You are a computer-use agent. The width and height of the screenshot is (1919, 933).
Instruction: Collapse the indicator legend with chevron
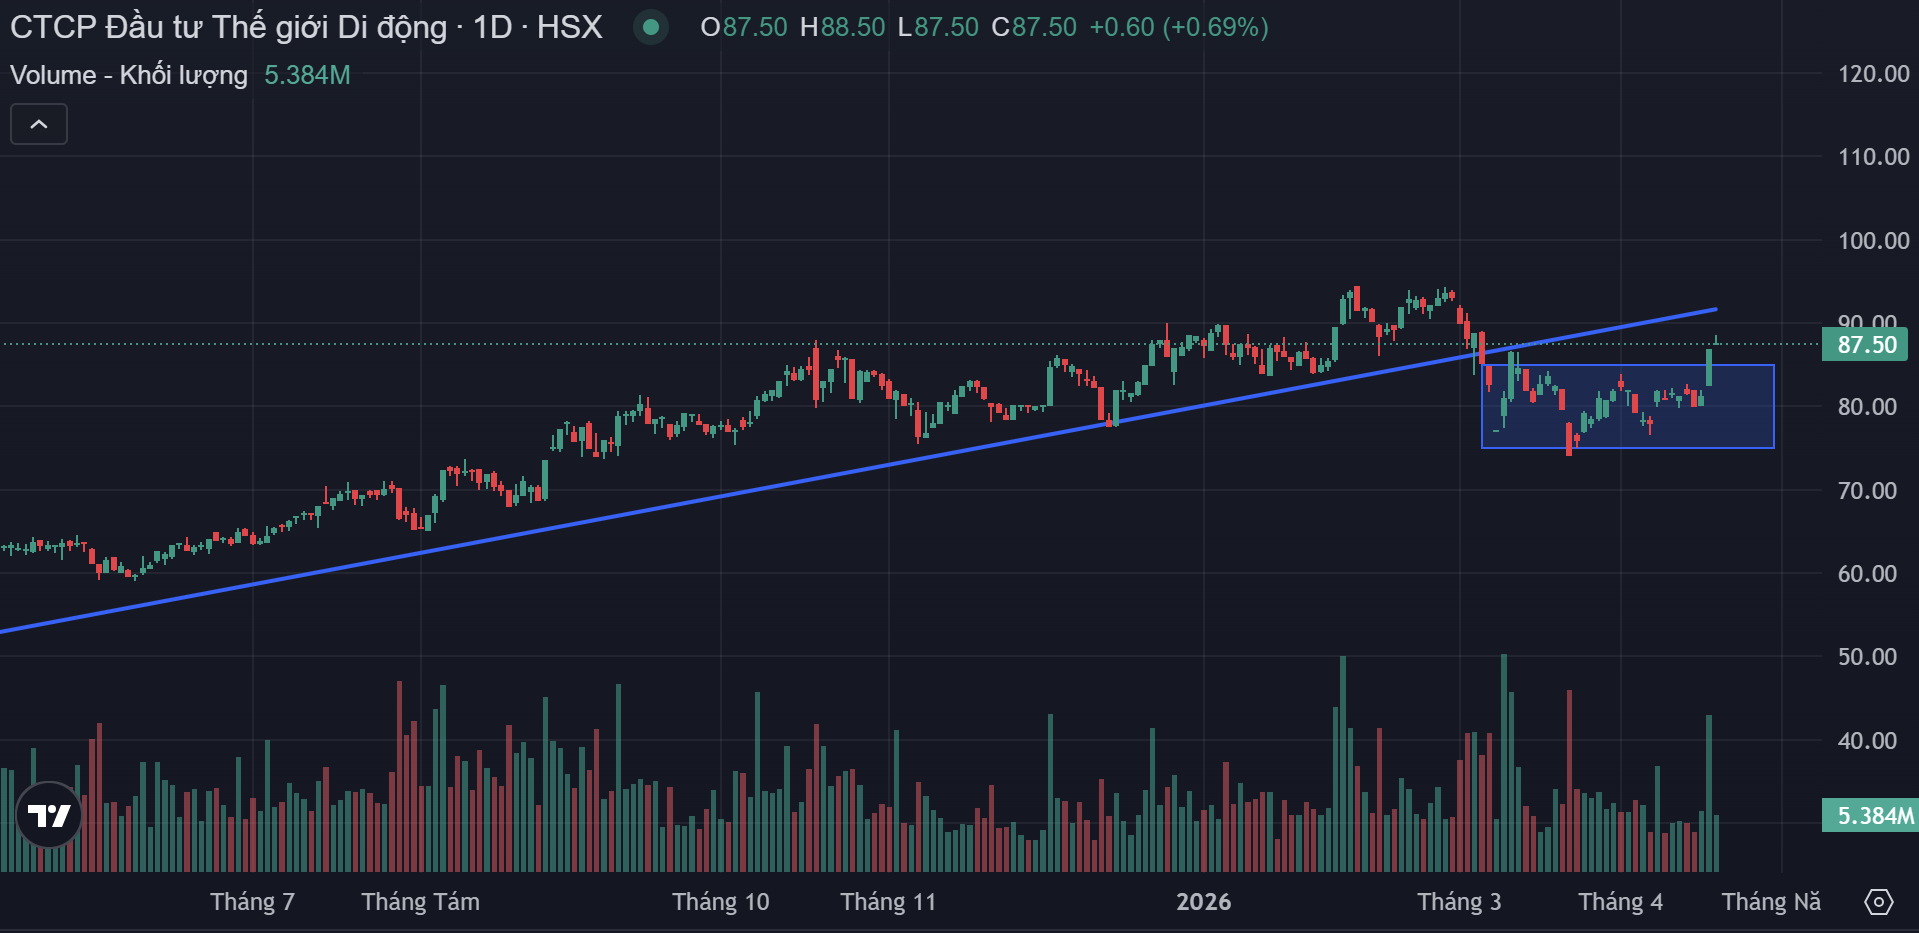[39, 125]
